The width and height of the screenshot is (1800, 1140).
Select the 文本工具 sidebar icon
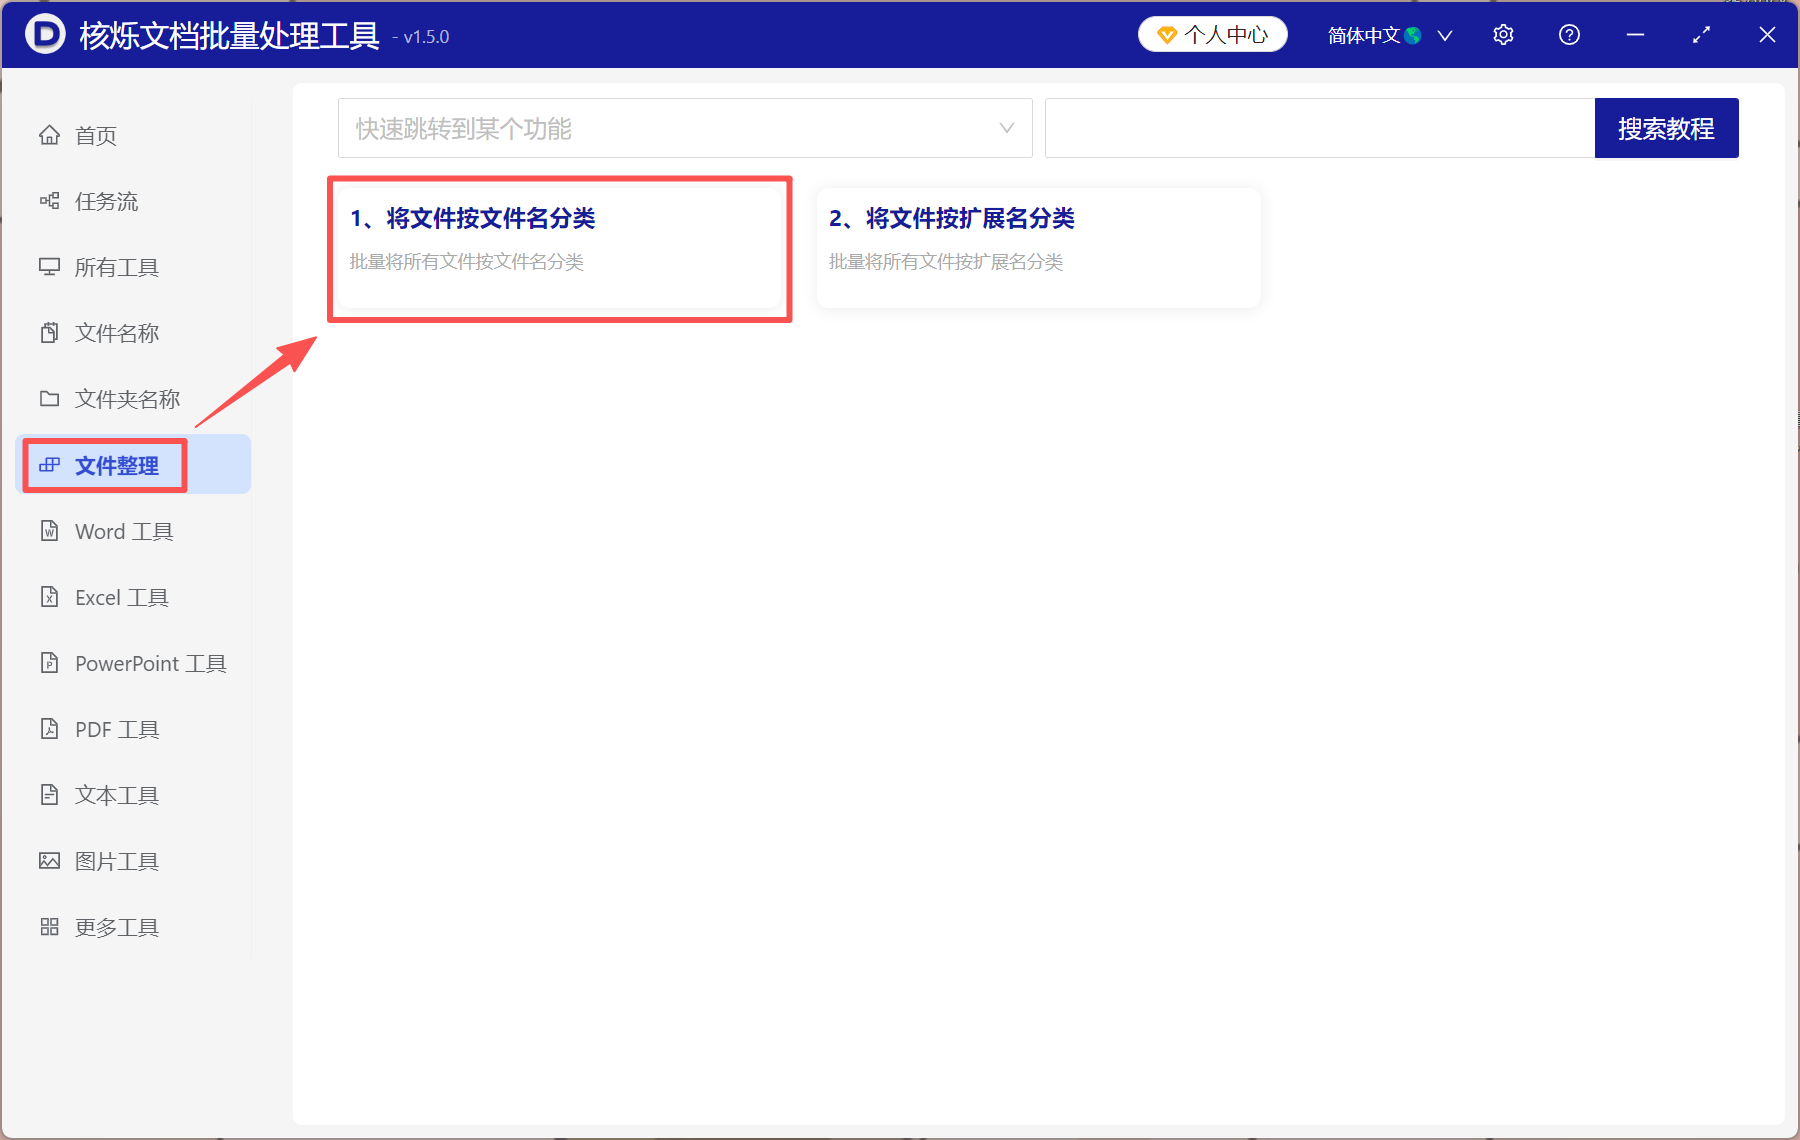tap(50, 794)
